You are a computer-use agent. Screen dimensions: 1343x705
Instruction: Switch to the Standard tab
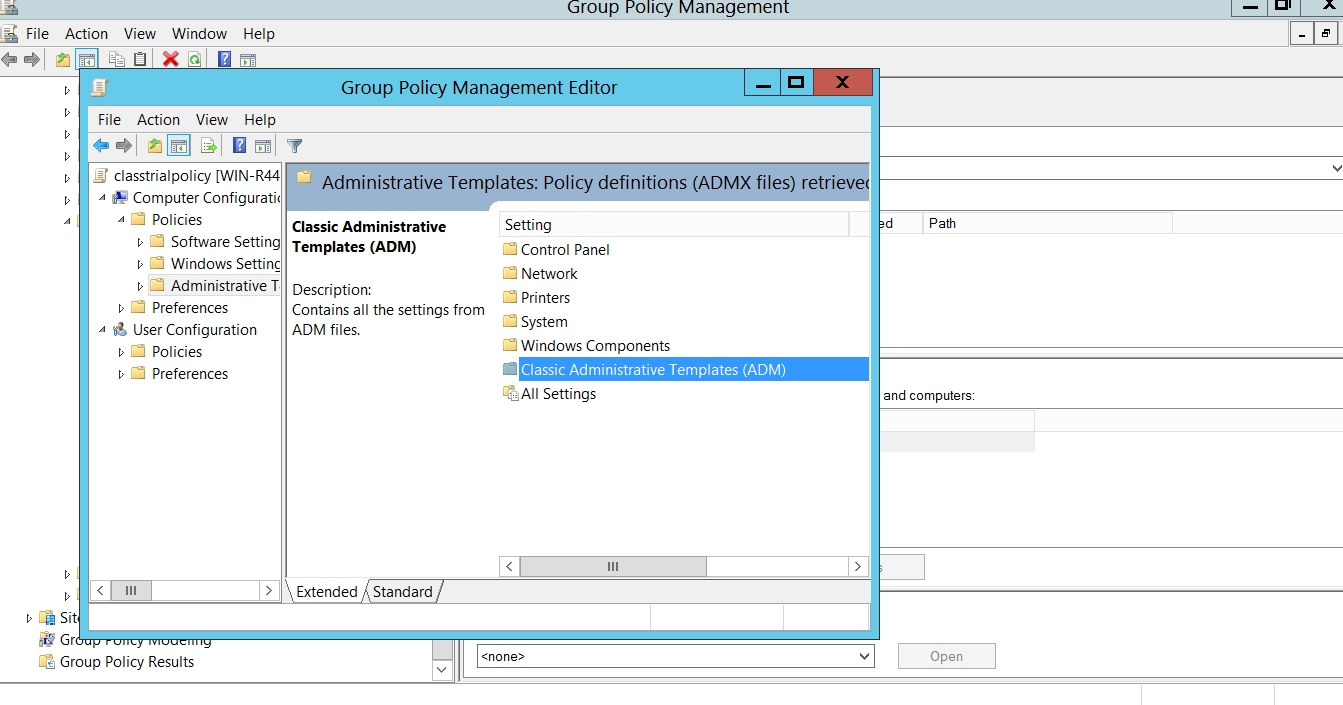click(402, 592)
